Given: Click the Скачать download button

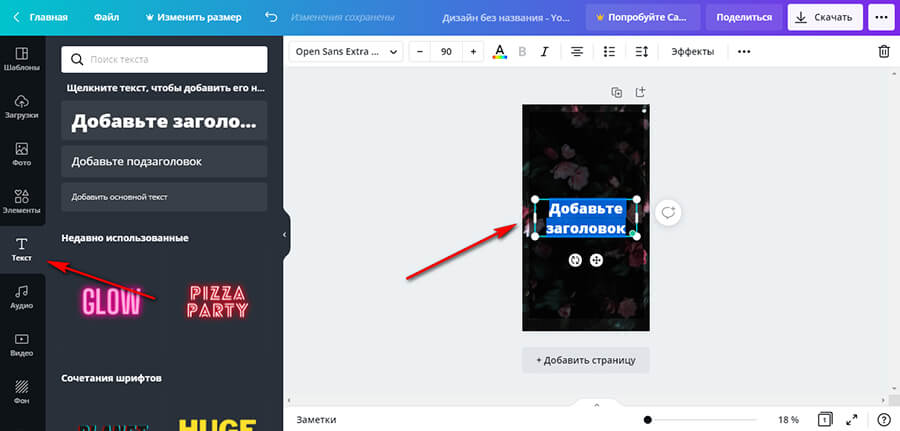Looking at the screenshot, I should pos(824,17).
